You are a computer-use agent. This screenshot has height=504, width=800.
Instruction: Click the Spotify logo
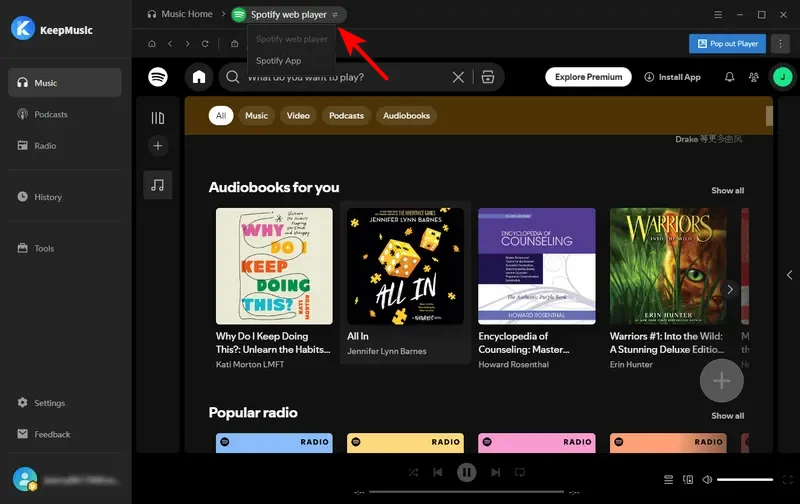(158, 77)
